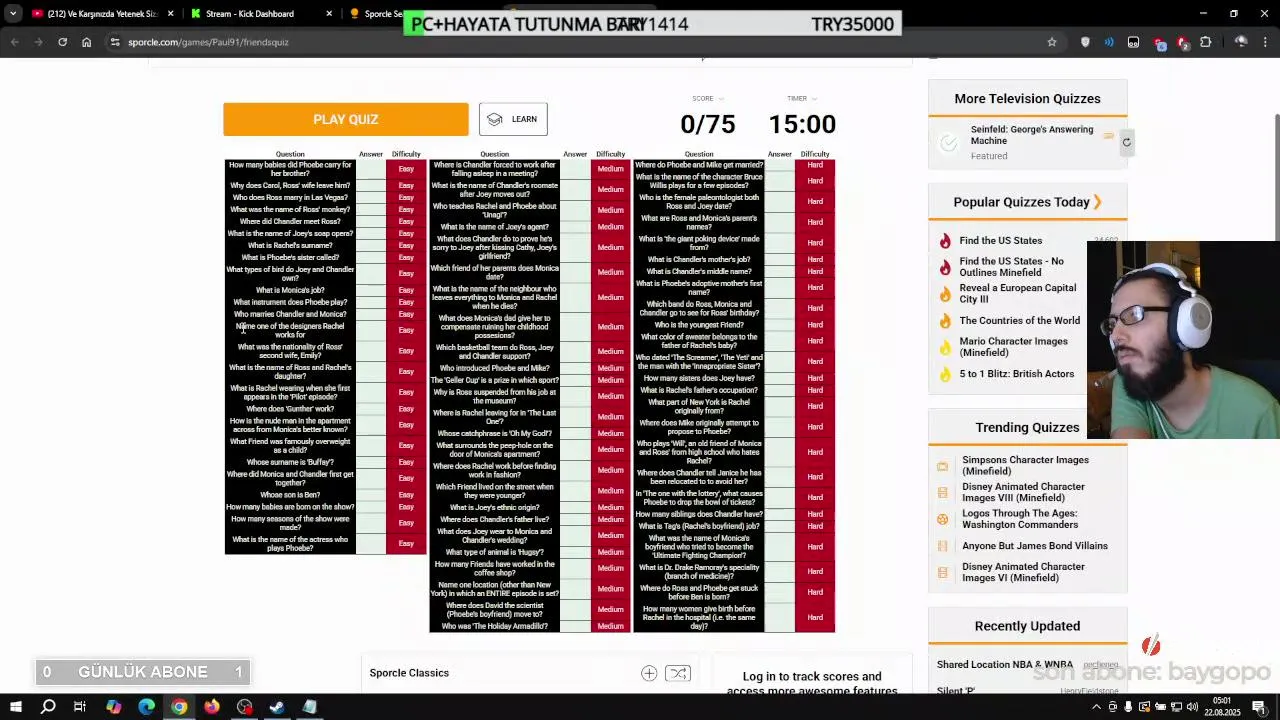Viewport: 1280px width, 720px height.
Task: Click 'Where does Gunther work?' question cell
Action: (x=290, y=409)
